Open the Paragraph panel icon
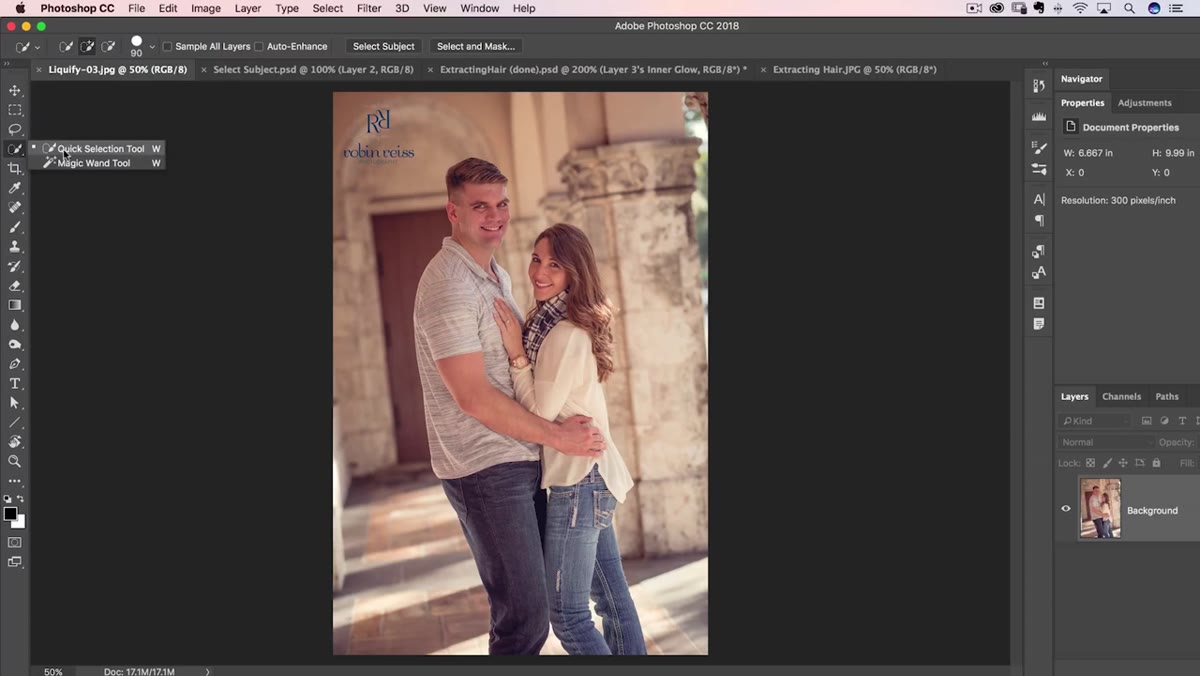 pos(1039,220)
